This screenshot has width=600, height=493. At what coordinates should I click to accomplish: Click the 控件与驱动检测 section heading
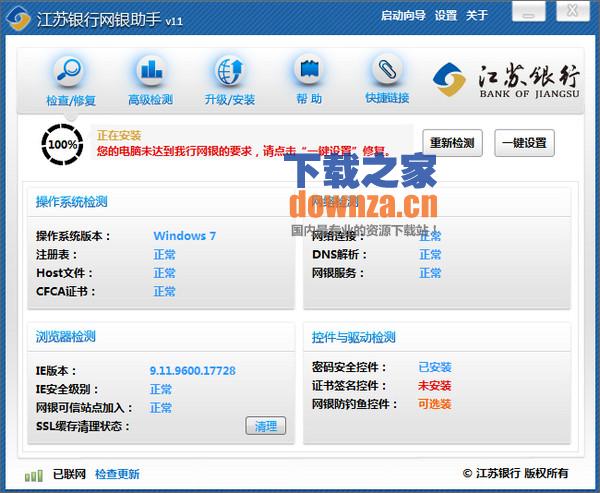(x=353, y=337)
